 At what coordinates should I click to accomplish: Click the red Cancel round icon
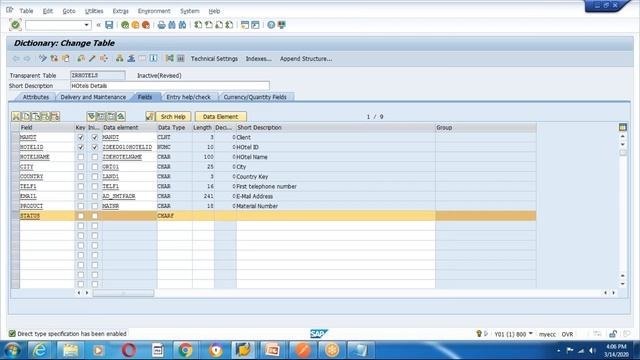click(x=145, y=25)
